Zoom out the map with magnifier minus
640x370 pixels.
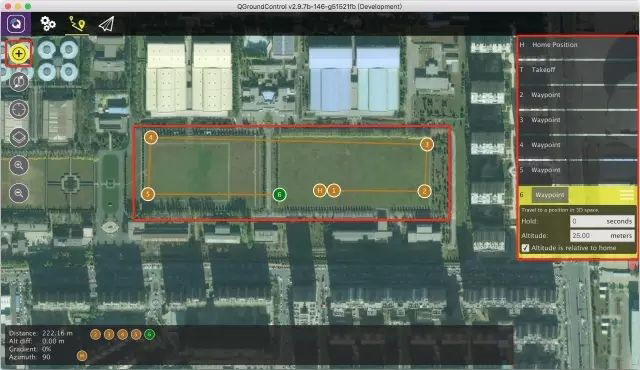[19, 193]
